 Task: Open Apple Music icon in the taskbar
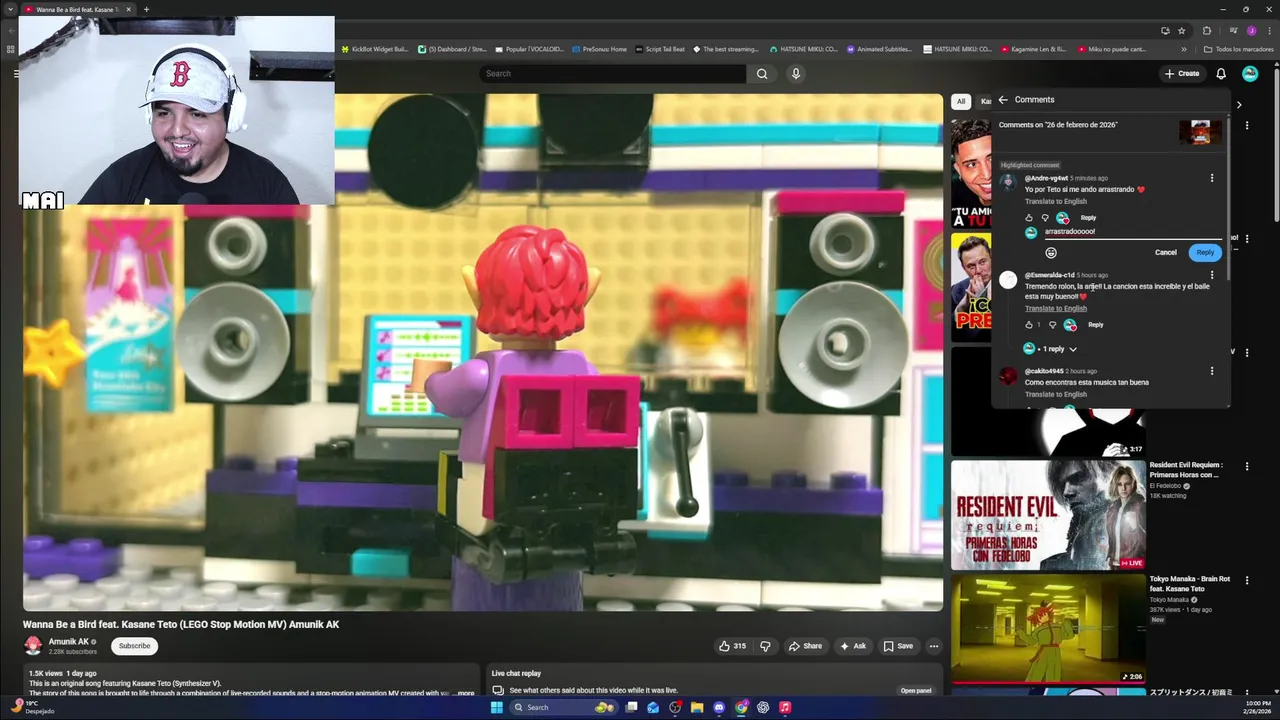pyautogui.click(x=785, y=707)
